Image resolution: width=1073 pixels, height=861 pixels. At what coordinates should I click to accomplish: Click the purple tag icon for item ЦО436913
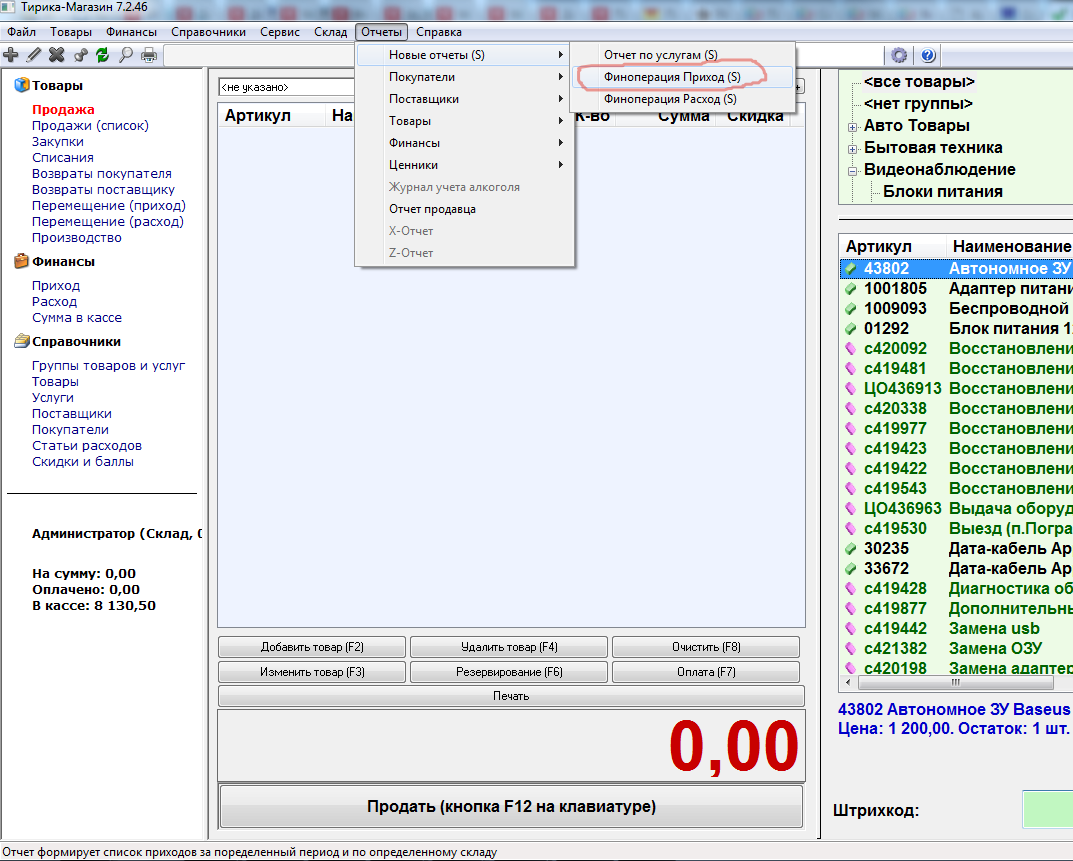851,389
